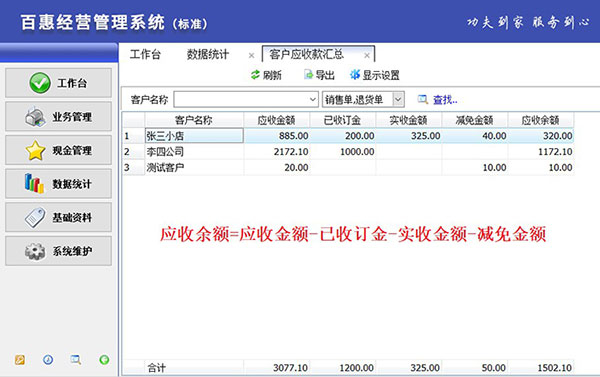600x377 pixels.
Task: Click the 40.00 减免金额 cell
Action: [x=474, y=136]
